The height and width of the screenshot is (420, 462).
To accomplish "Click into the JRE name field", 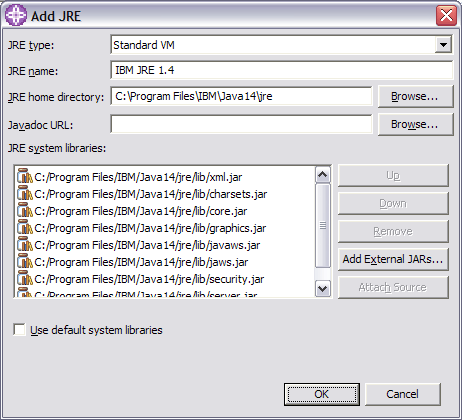I will (282, 70).
